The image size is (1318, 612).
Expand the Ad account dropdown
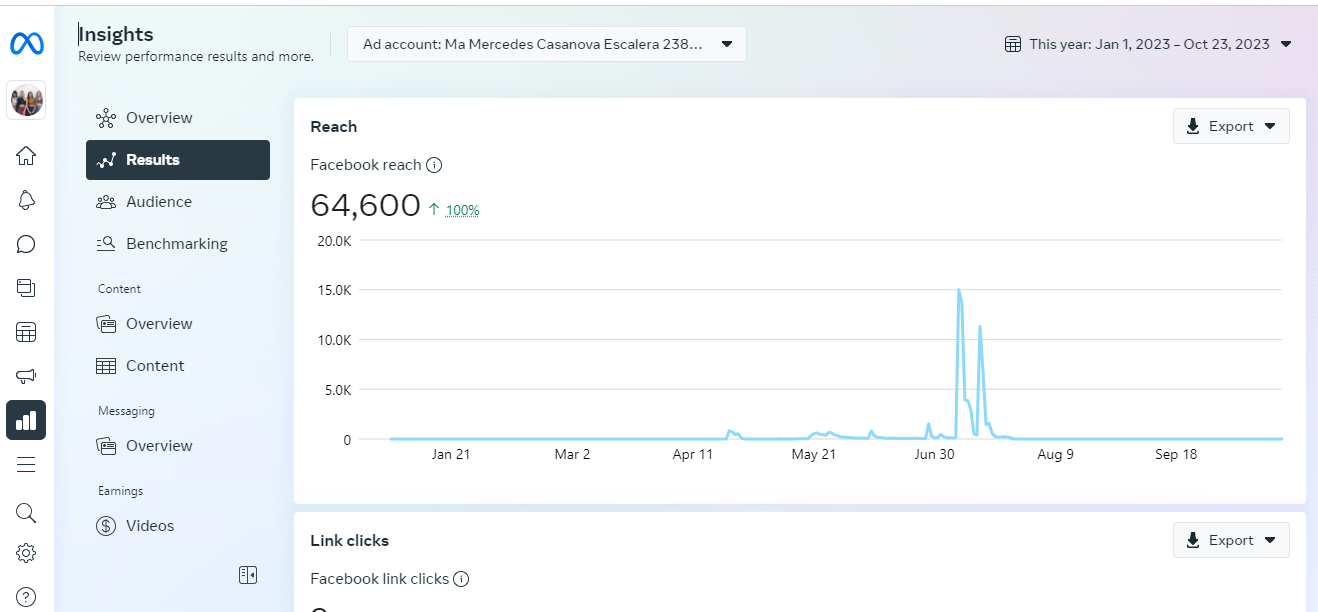click(x=546, y=44)
